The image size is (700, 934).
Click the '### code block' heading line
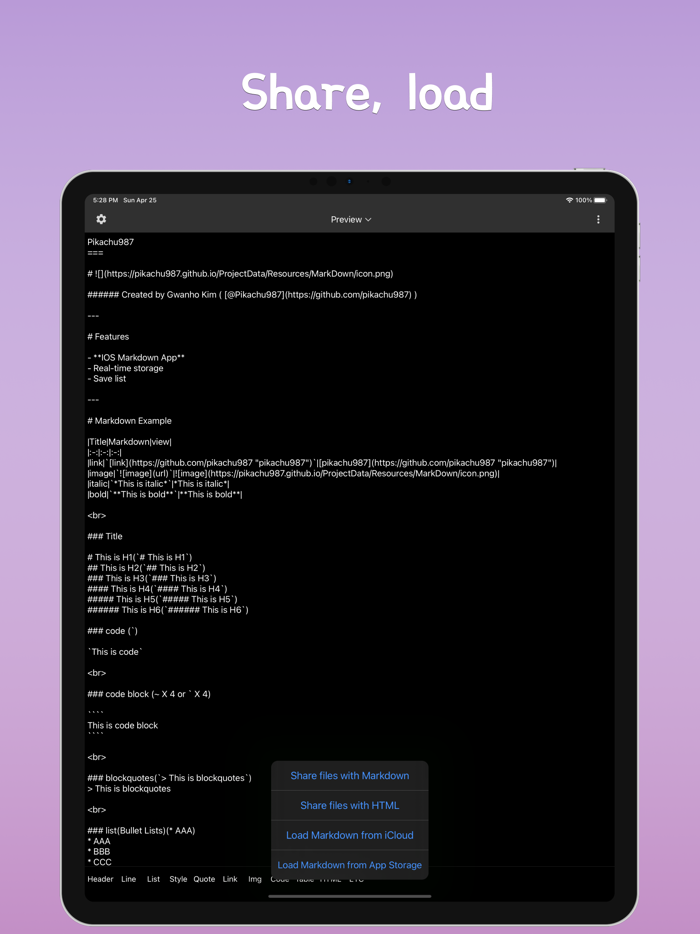[x=149, y=694]
